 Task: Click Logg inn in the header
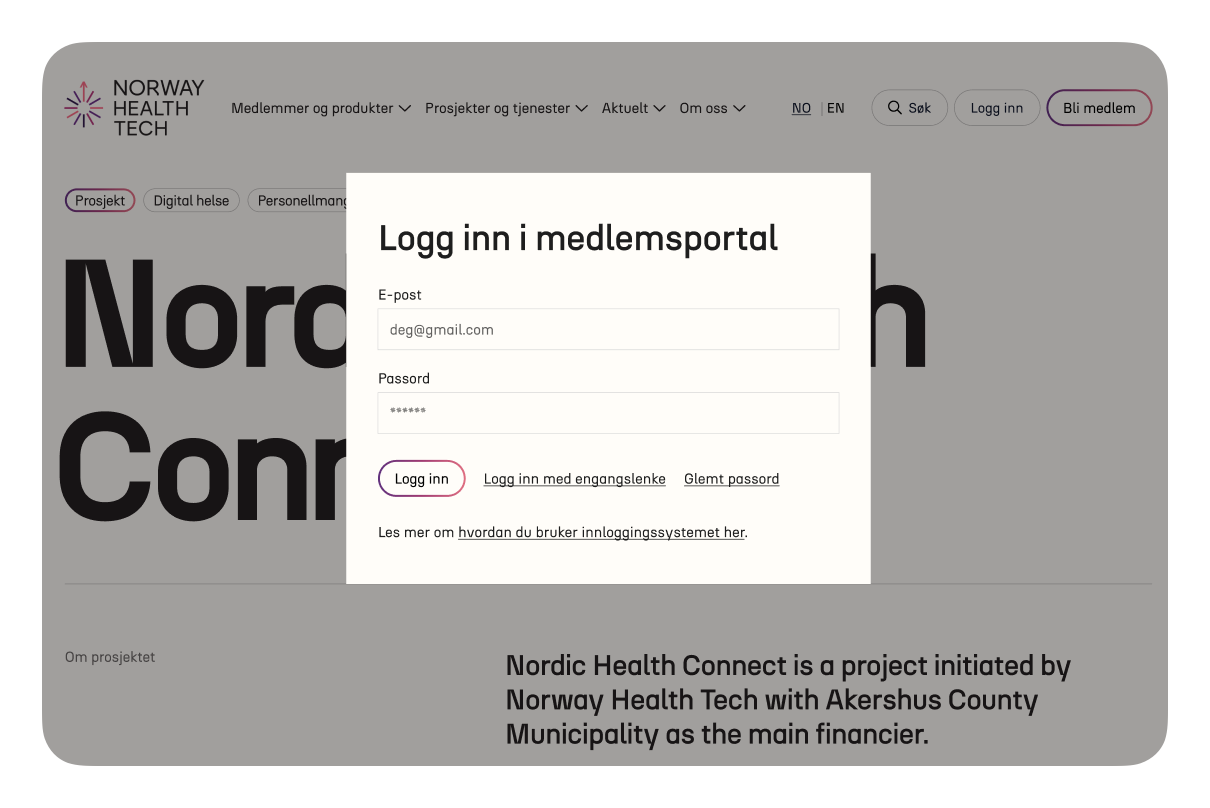click(x=997, y=108)
